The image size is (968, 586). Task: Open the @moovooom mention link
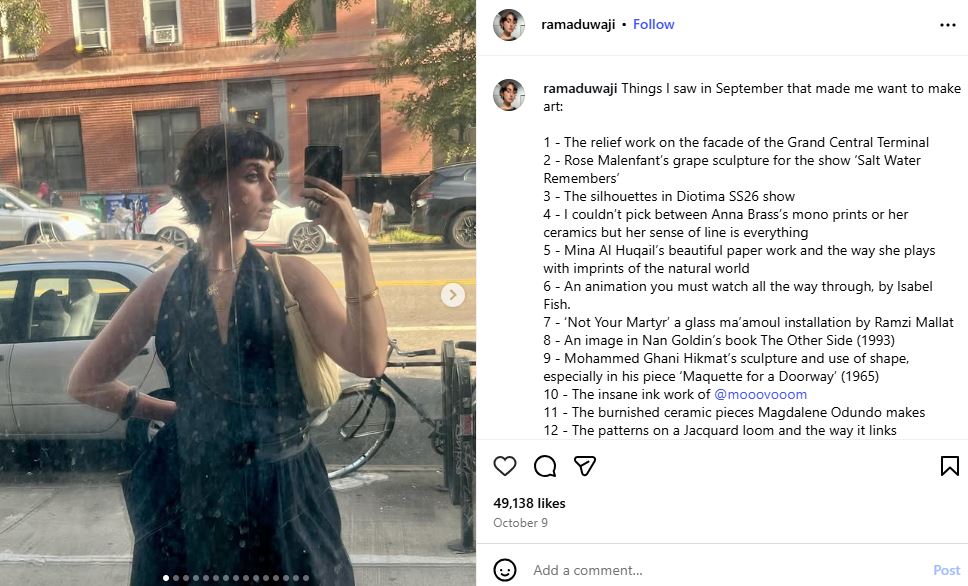click(760, 394)
